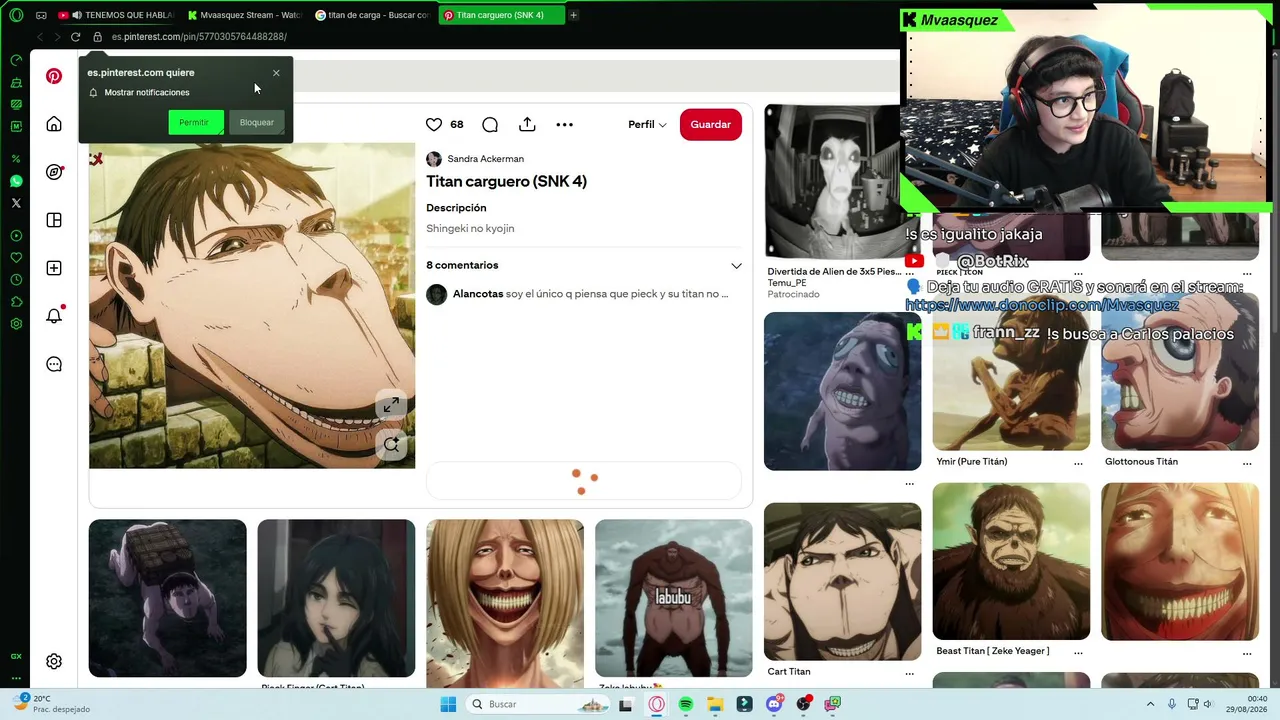Open the Pinterest explore compass icon
The height and width of the screenshot is (720, 1280).
coord(54,172)
